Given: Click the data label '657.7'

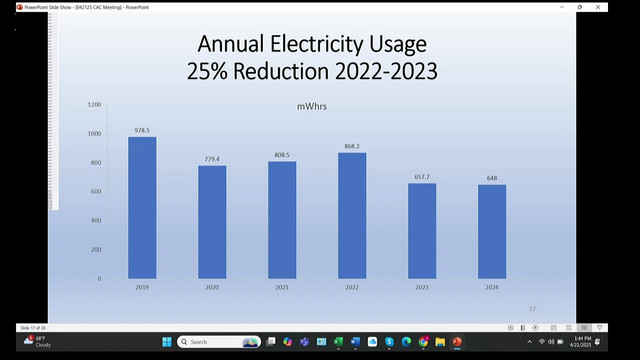Looking at the screenshot, I should pyautogui.click(x=422, y=177).
